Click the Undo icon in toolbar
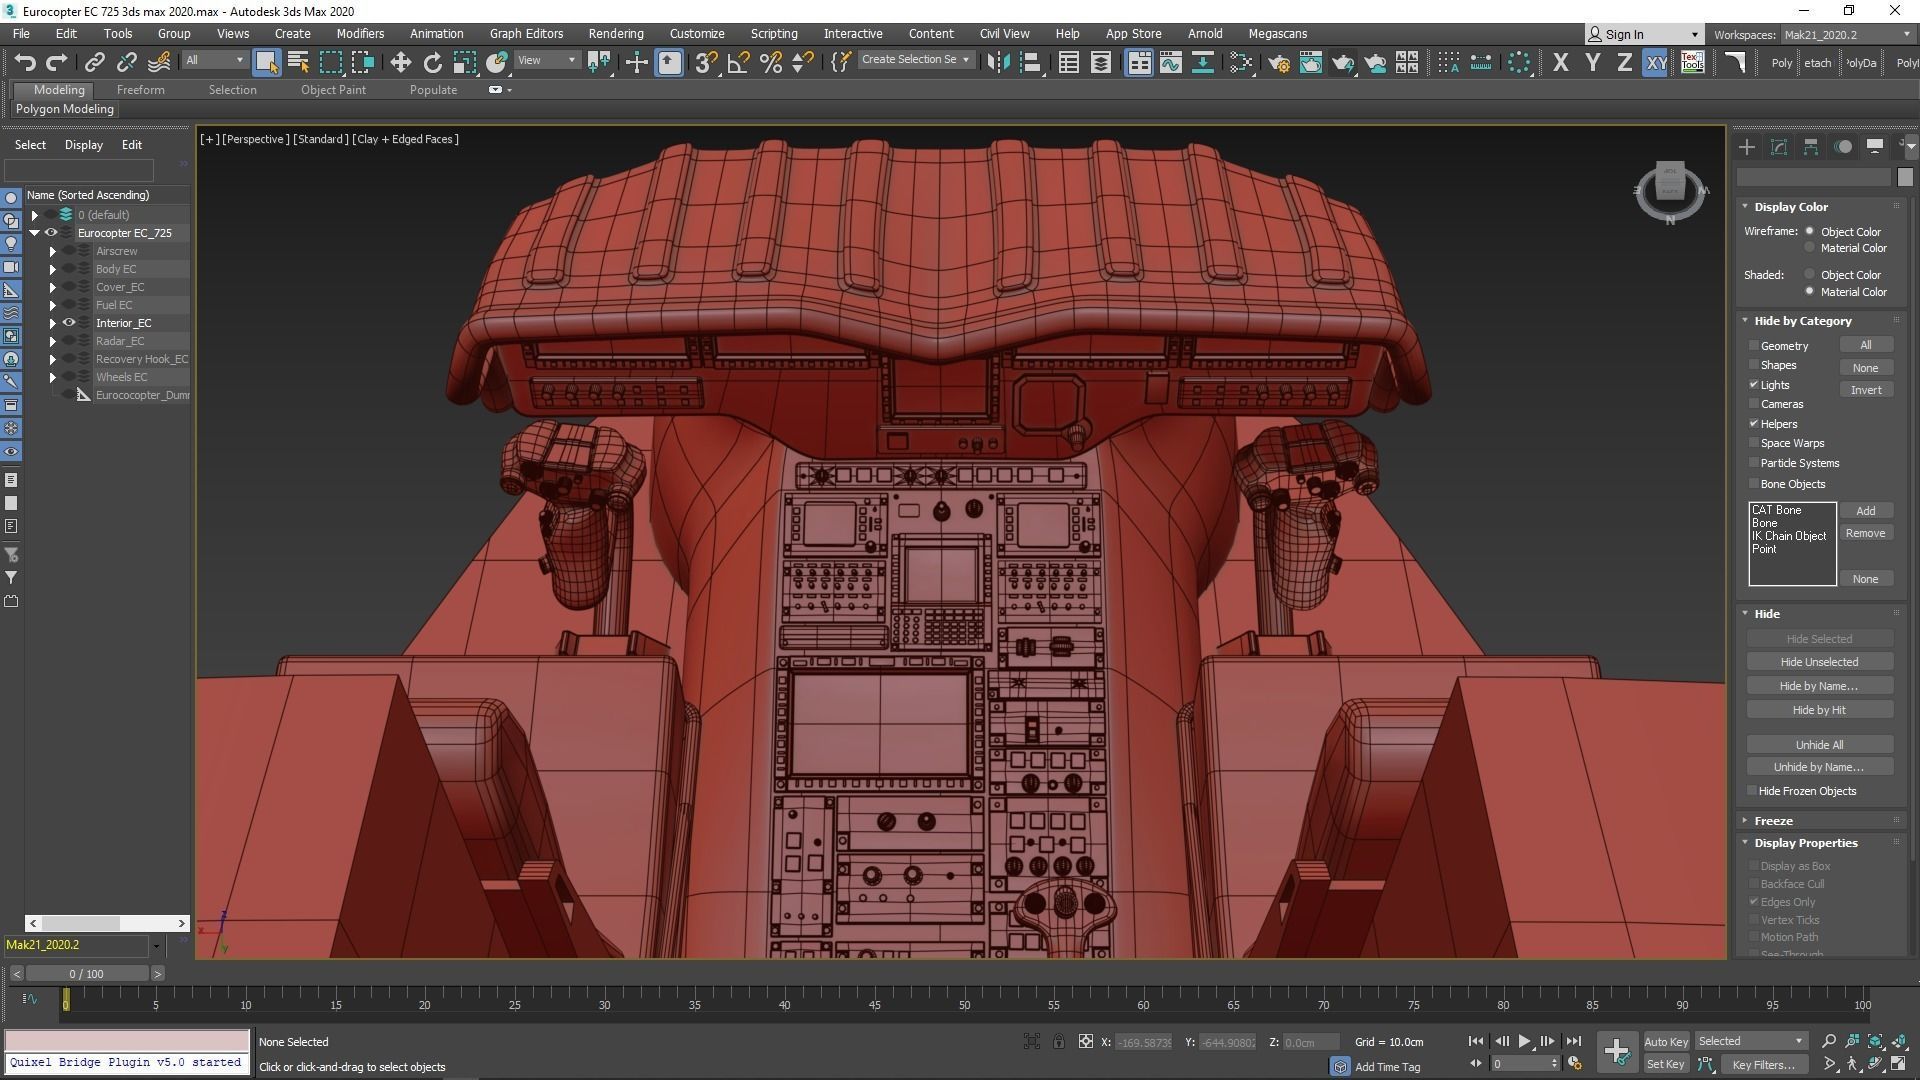The image size is (1920, 1080). [25, 62]
